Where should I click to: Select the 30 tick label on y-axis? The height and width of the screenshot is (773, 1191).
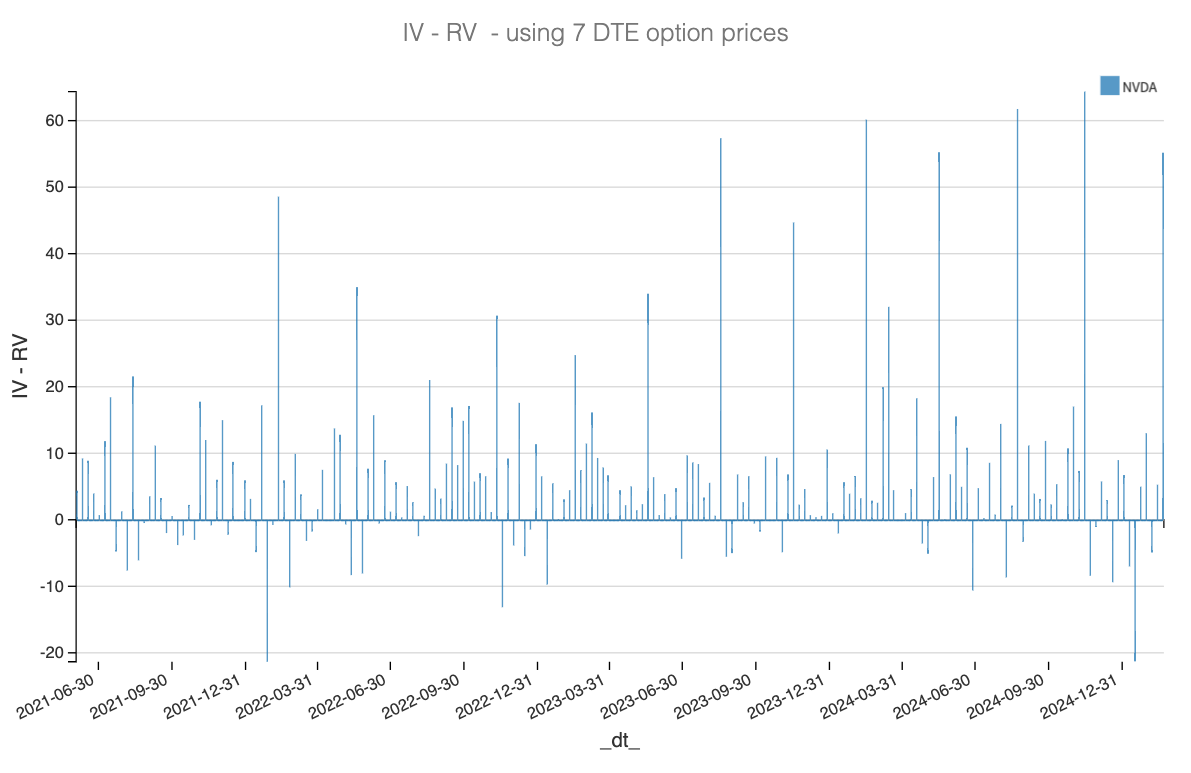pos(52,320)
